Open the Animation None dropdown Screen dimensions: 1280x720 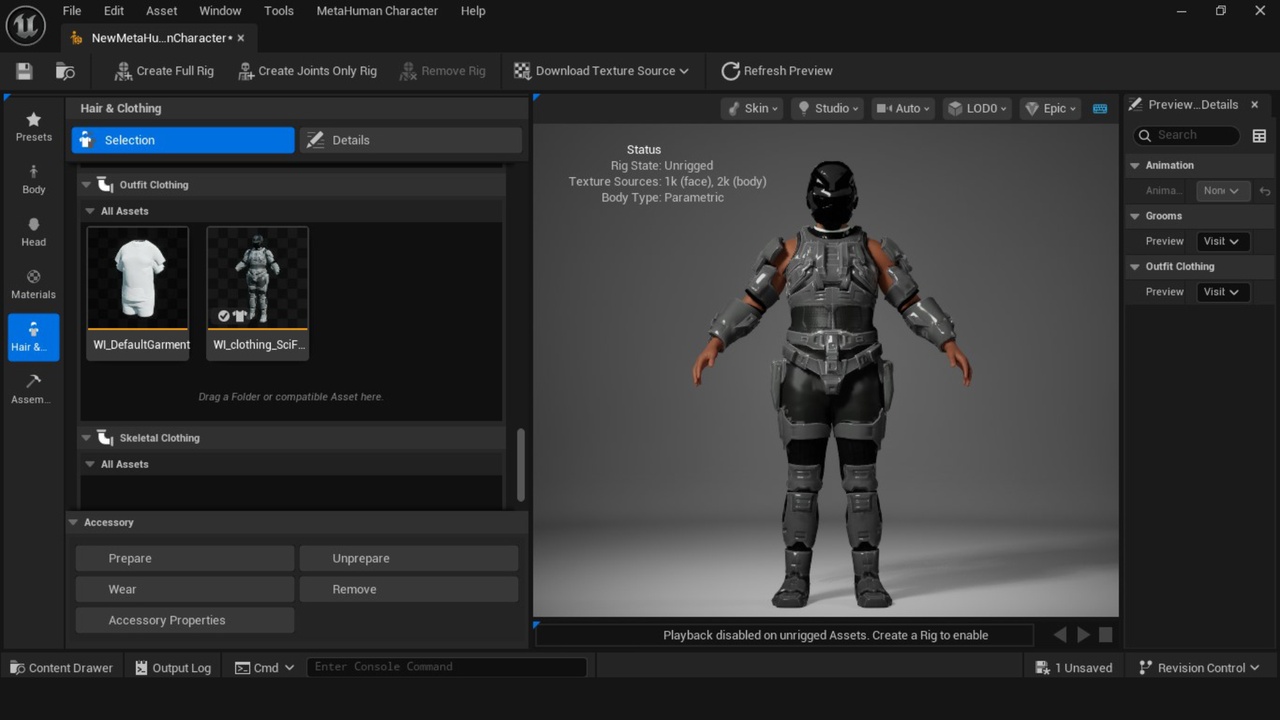[x=1222, y=190]
